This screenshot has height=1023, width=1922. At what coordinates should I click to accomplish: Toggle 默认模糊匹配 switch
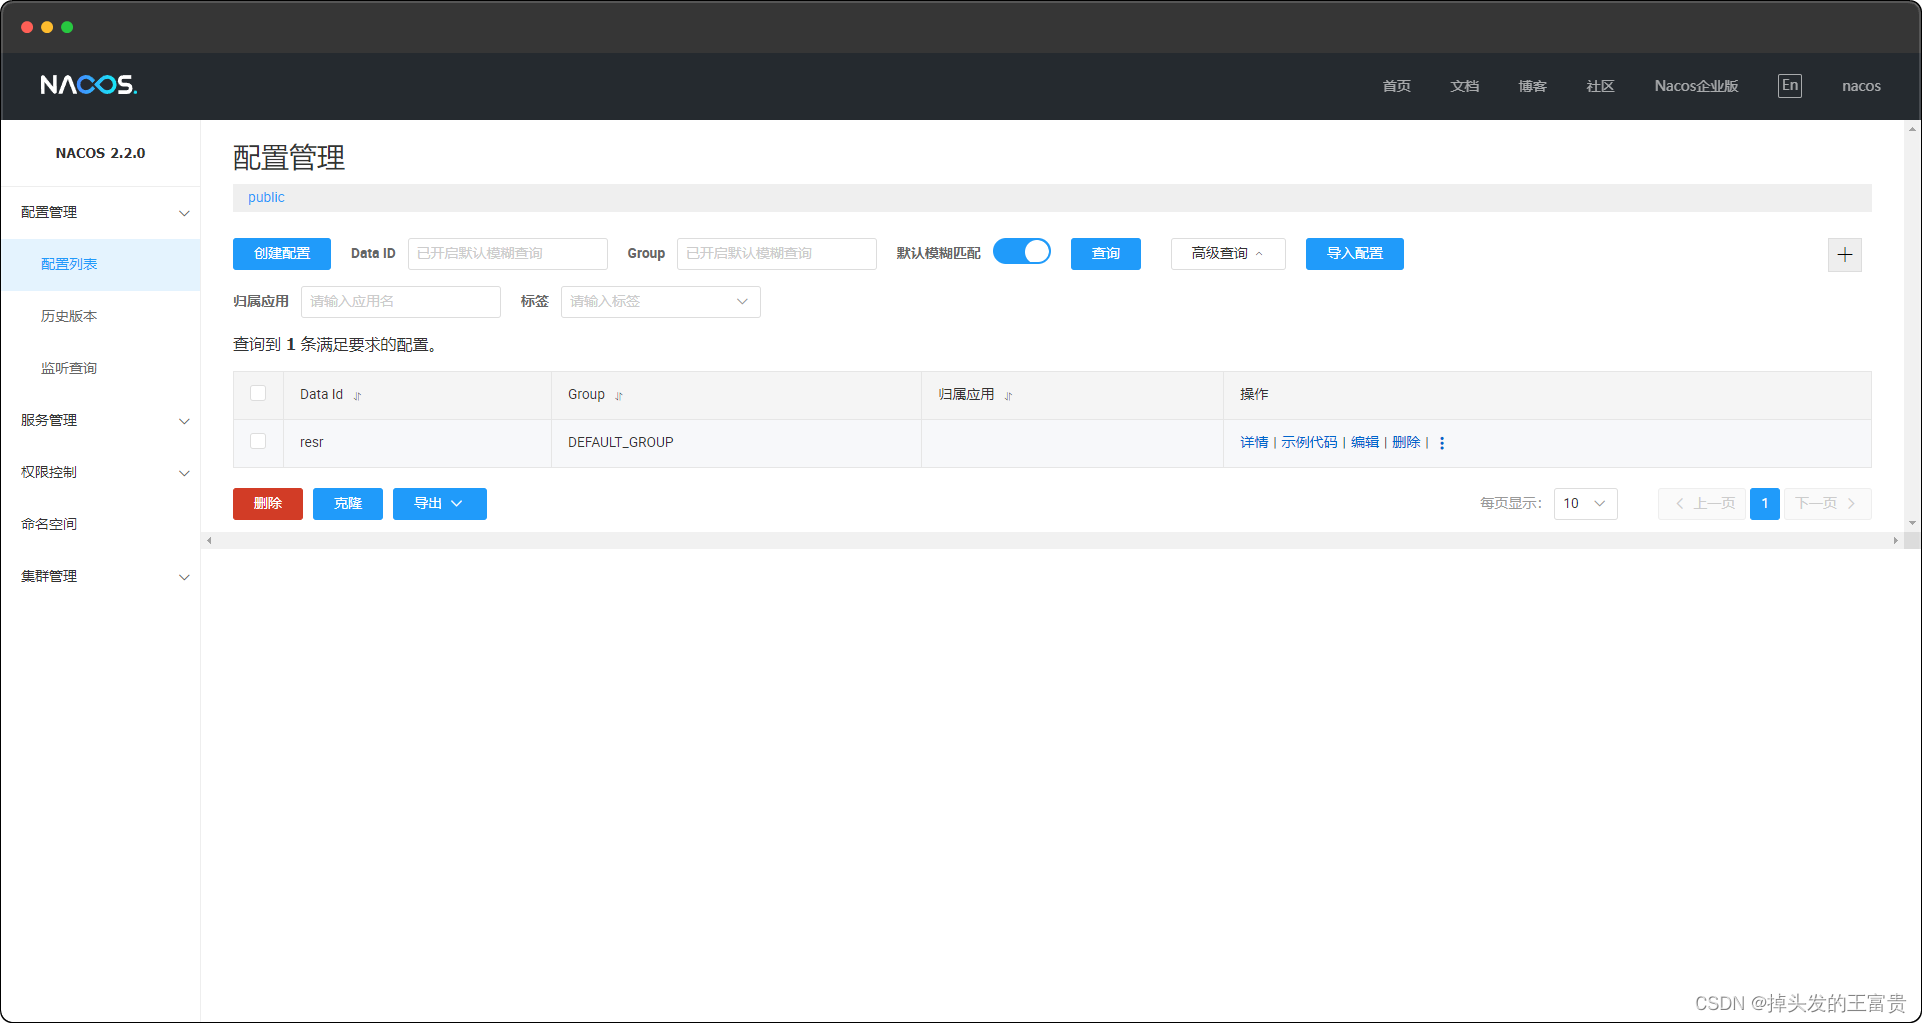pos(1021,251)
